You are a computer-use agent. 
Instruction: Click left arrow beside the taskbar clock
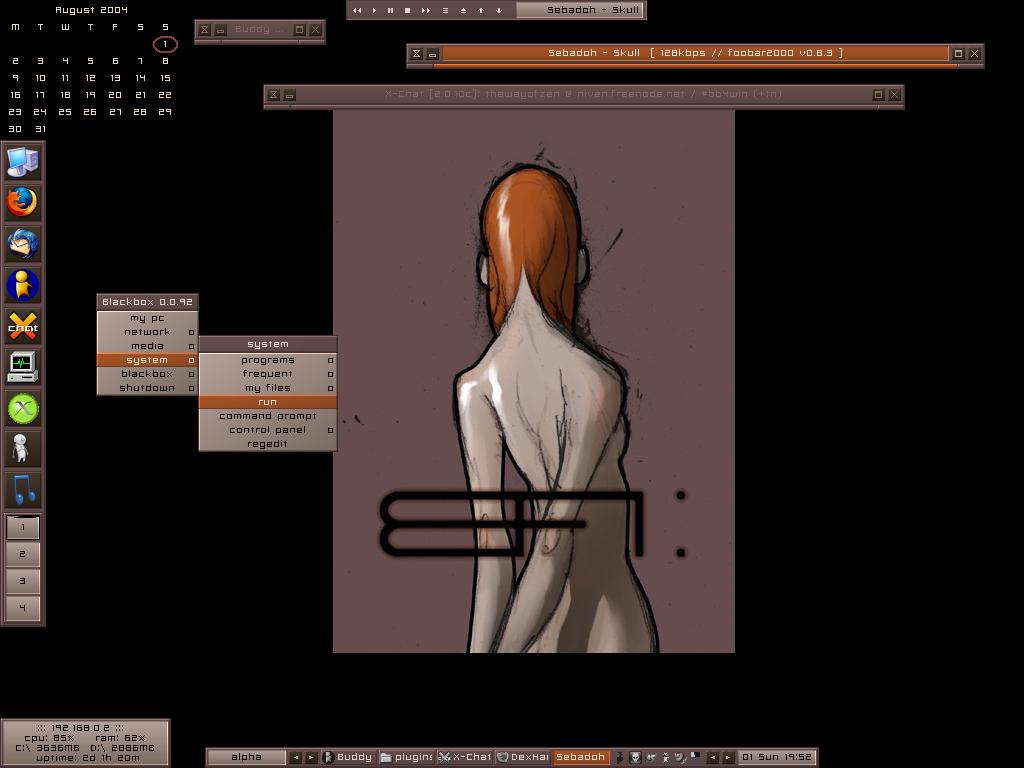click(712, 758)
